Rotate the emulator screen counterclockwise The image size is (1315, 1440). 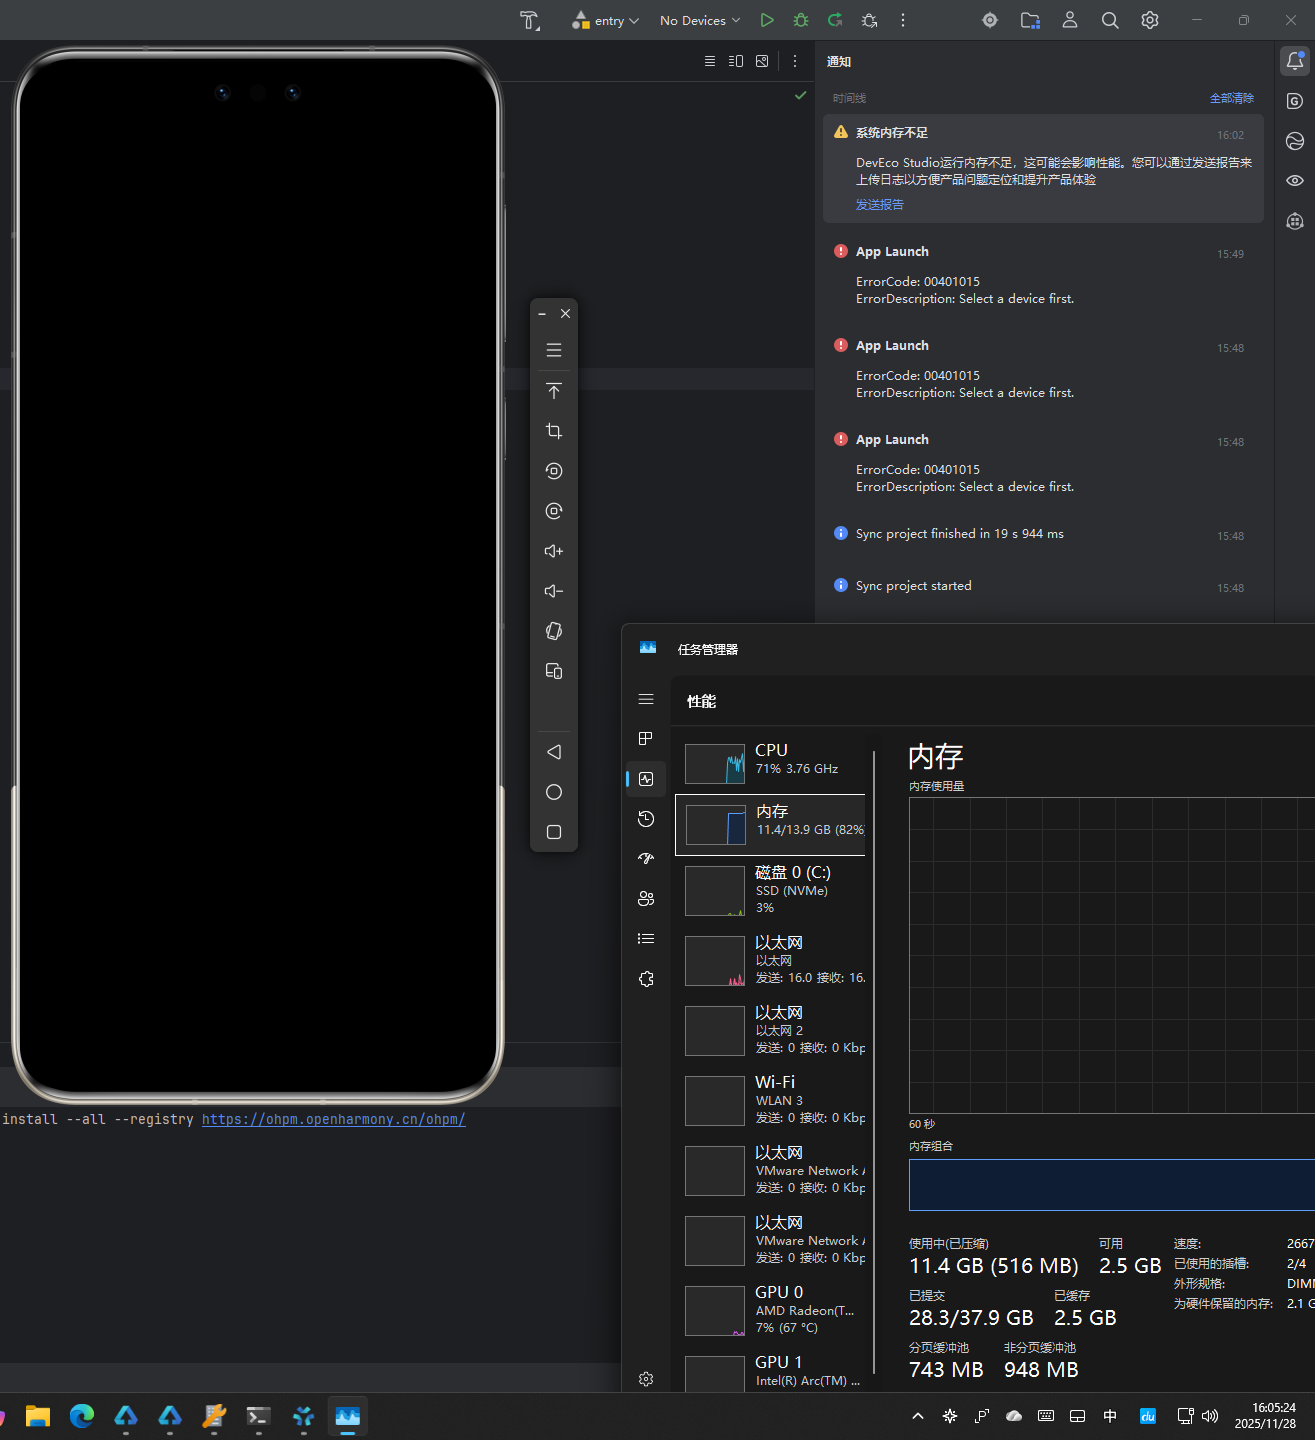[x=554, y=471]
